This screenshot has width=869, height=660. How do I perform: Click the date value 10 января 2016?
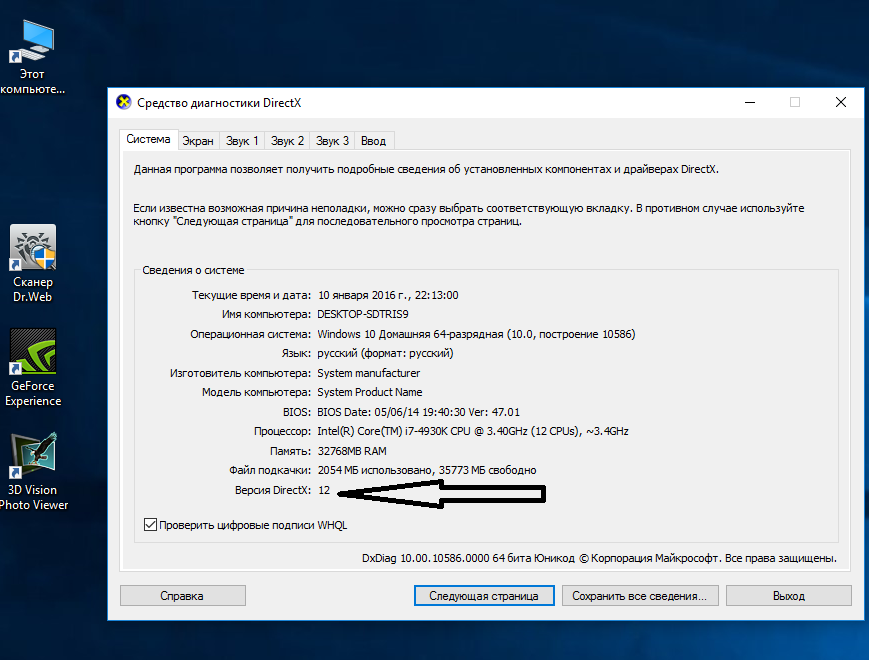(388, 295)
